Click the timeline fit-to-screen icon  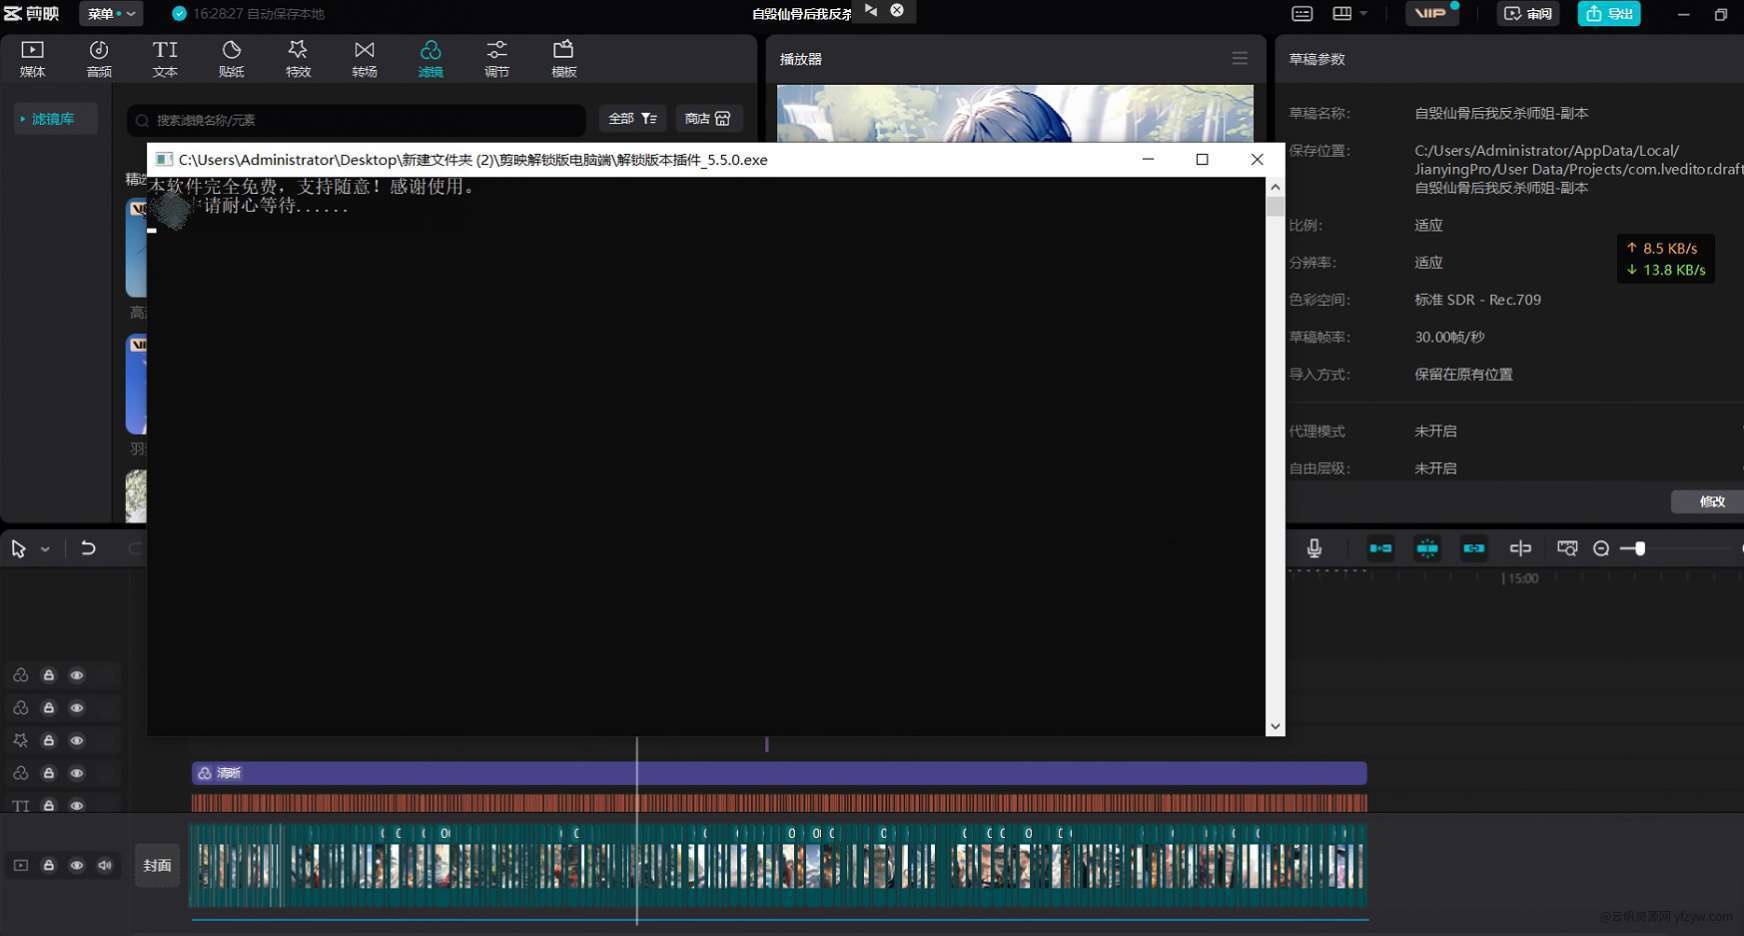[x=1567, y=548]
